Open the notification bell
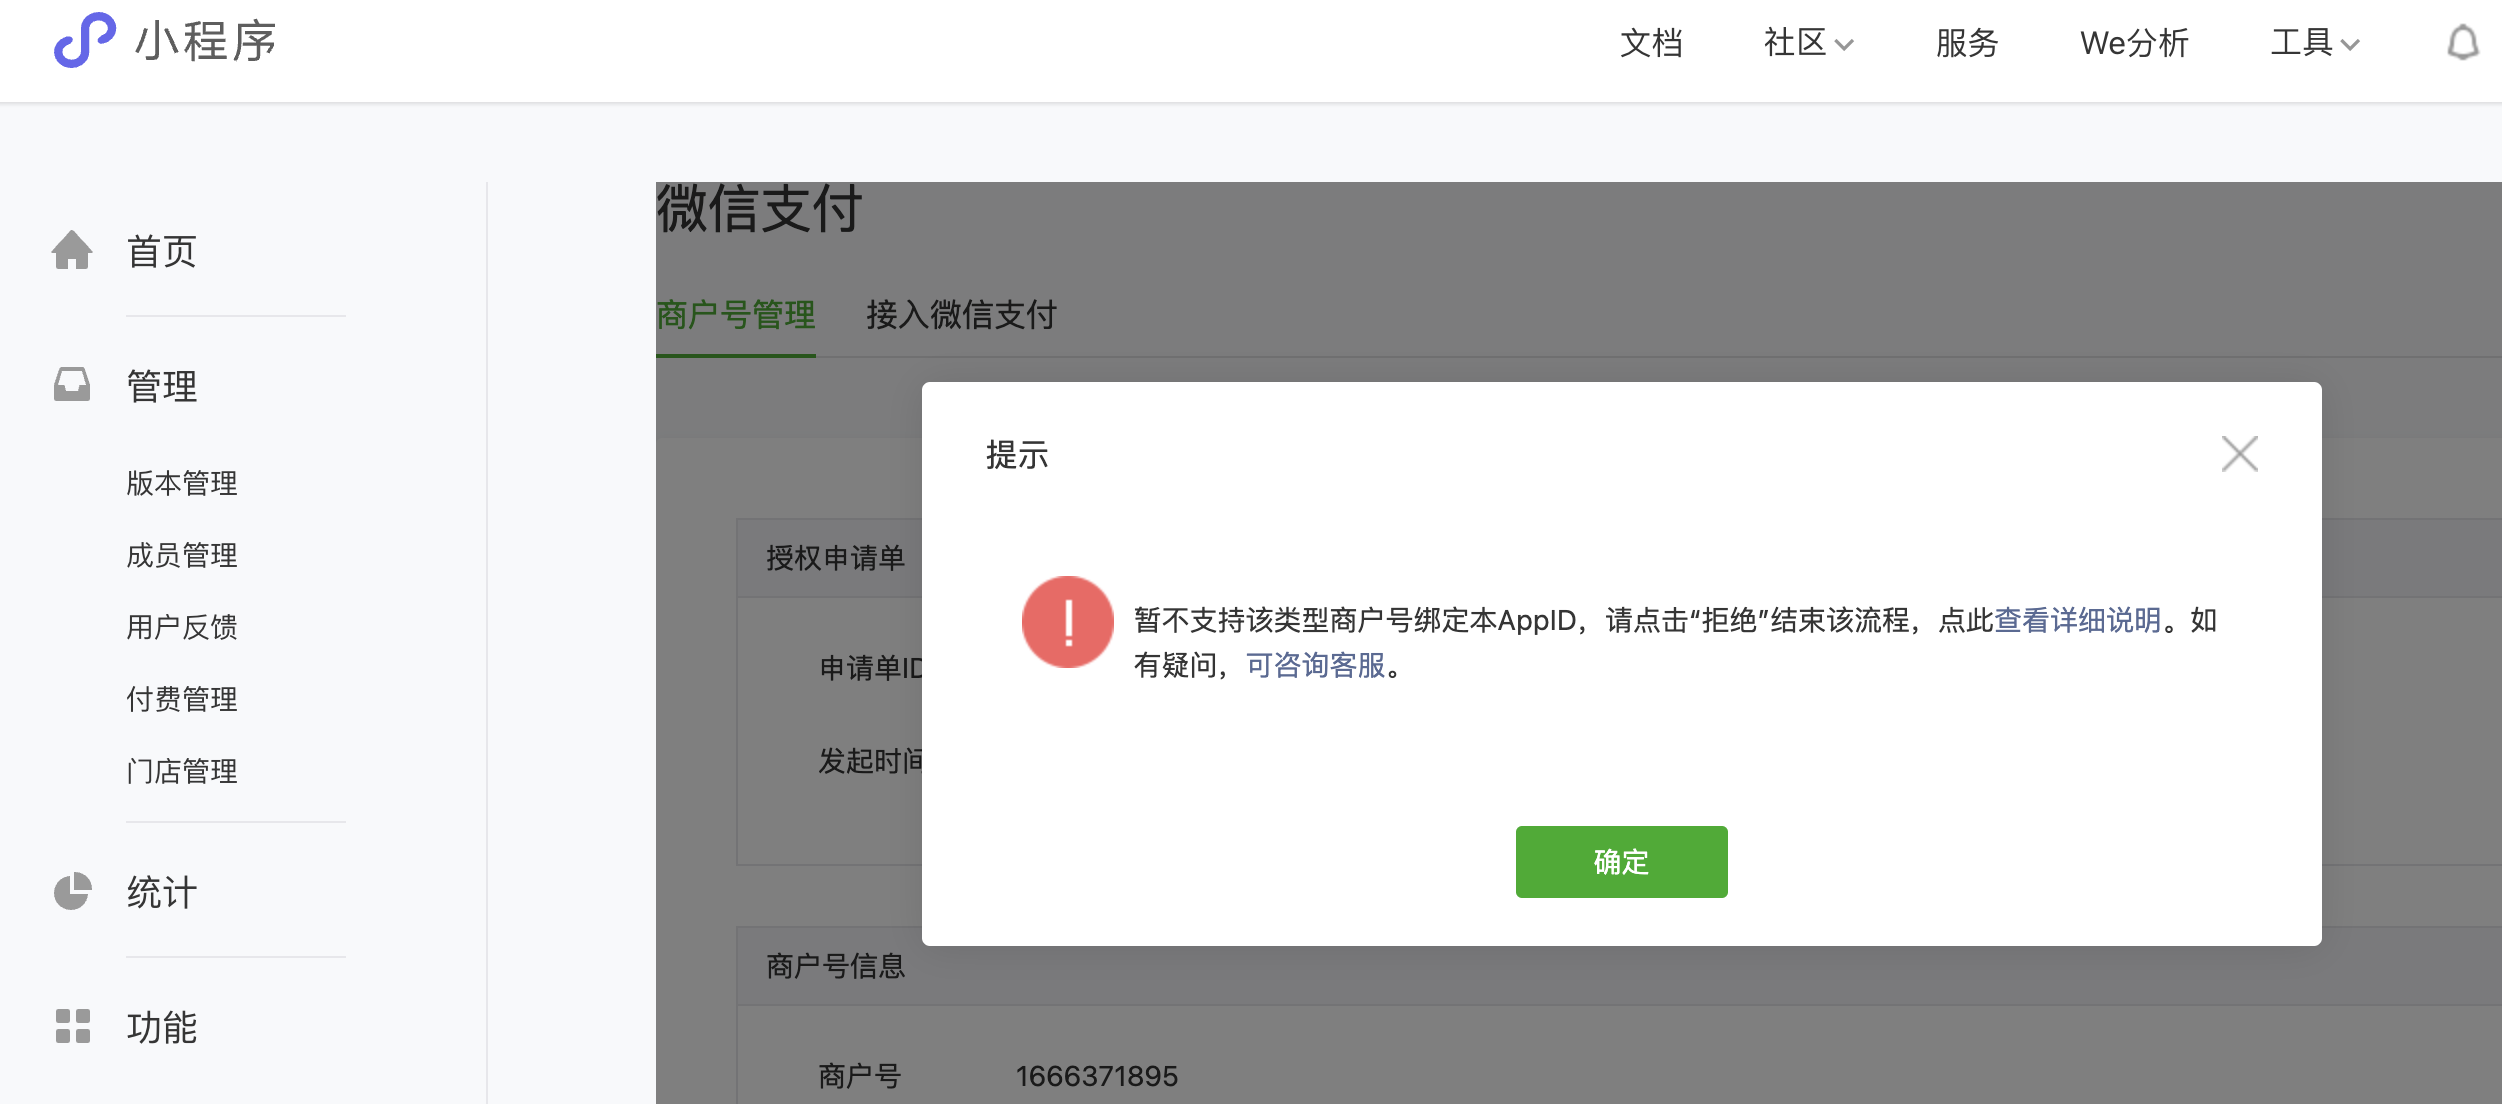This screenshot has width=2502, height=1104. pos(2462,43)
